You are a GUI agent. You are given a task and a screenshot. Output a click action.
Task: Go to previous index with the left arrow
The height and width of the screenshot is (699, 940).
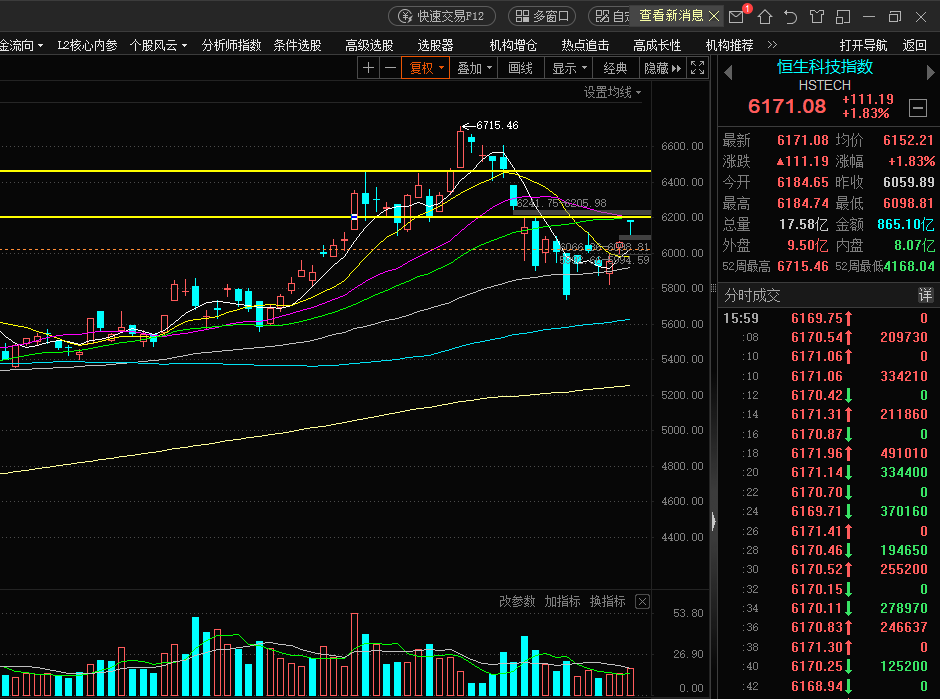[x=728, y=73]
